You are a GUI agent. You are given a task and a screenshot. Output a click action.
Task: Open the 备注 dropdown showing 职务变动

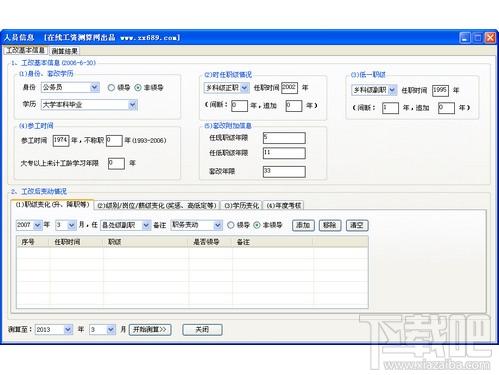[x=196, y=225]
